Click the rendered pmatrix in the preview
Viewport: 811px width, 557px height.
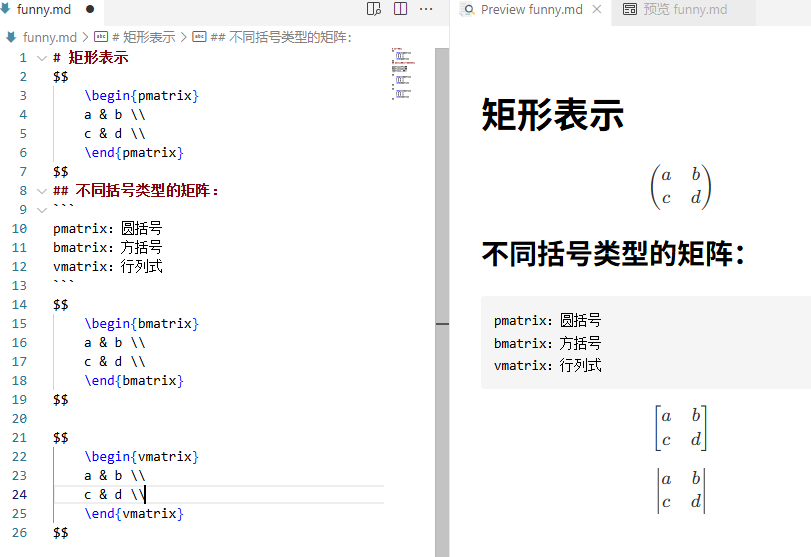pos(681,187)
